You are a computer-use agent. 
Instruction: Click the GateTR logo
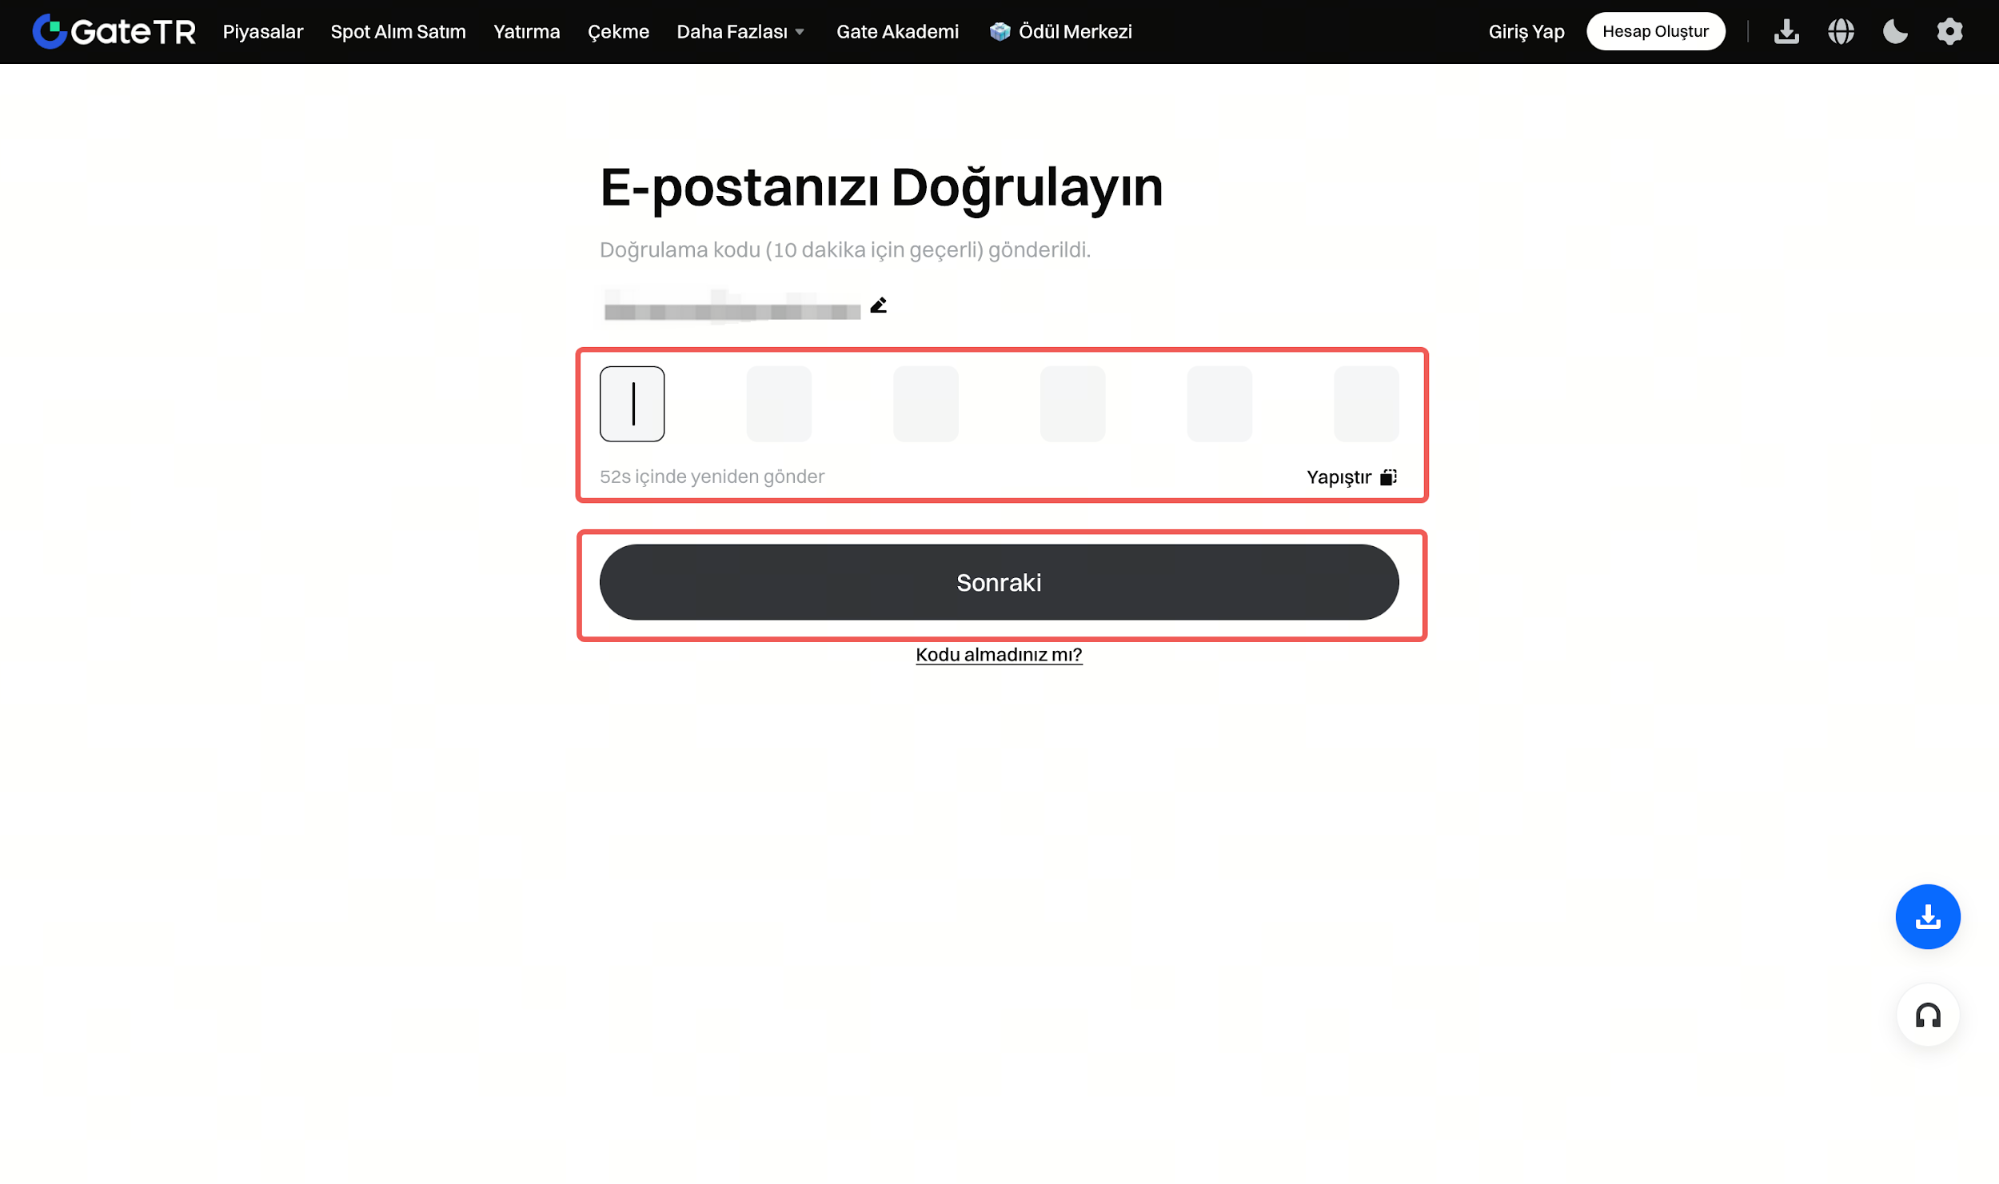[113, 32]
